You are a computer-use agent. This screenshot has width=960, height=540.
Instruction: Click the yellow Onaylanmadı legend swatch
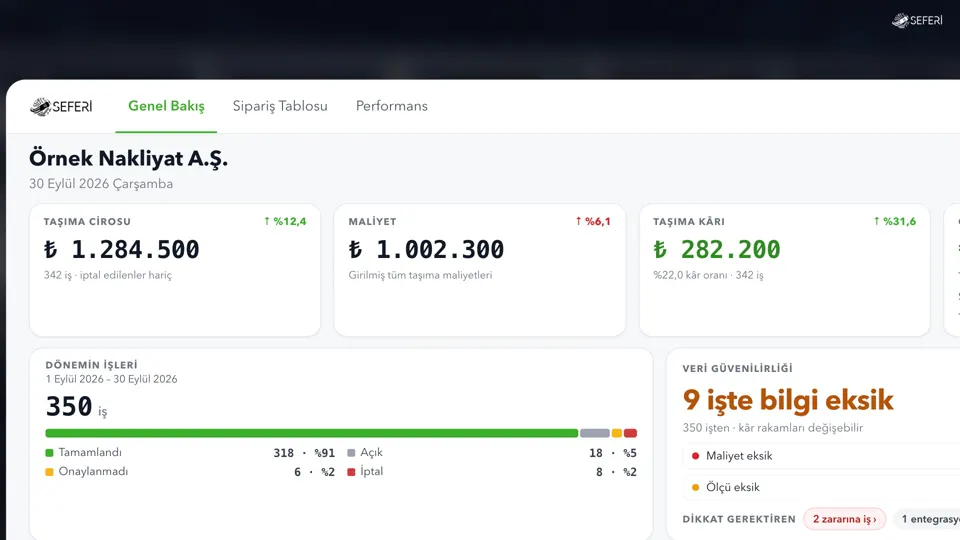(50, 472)
